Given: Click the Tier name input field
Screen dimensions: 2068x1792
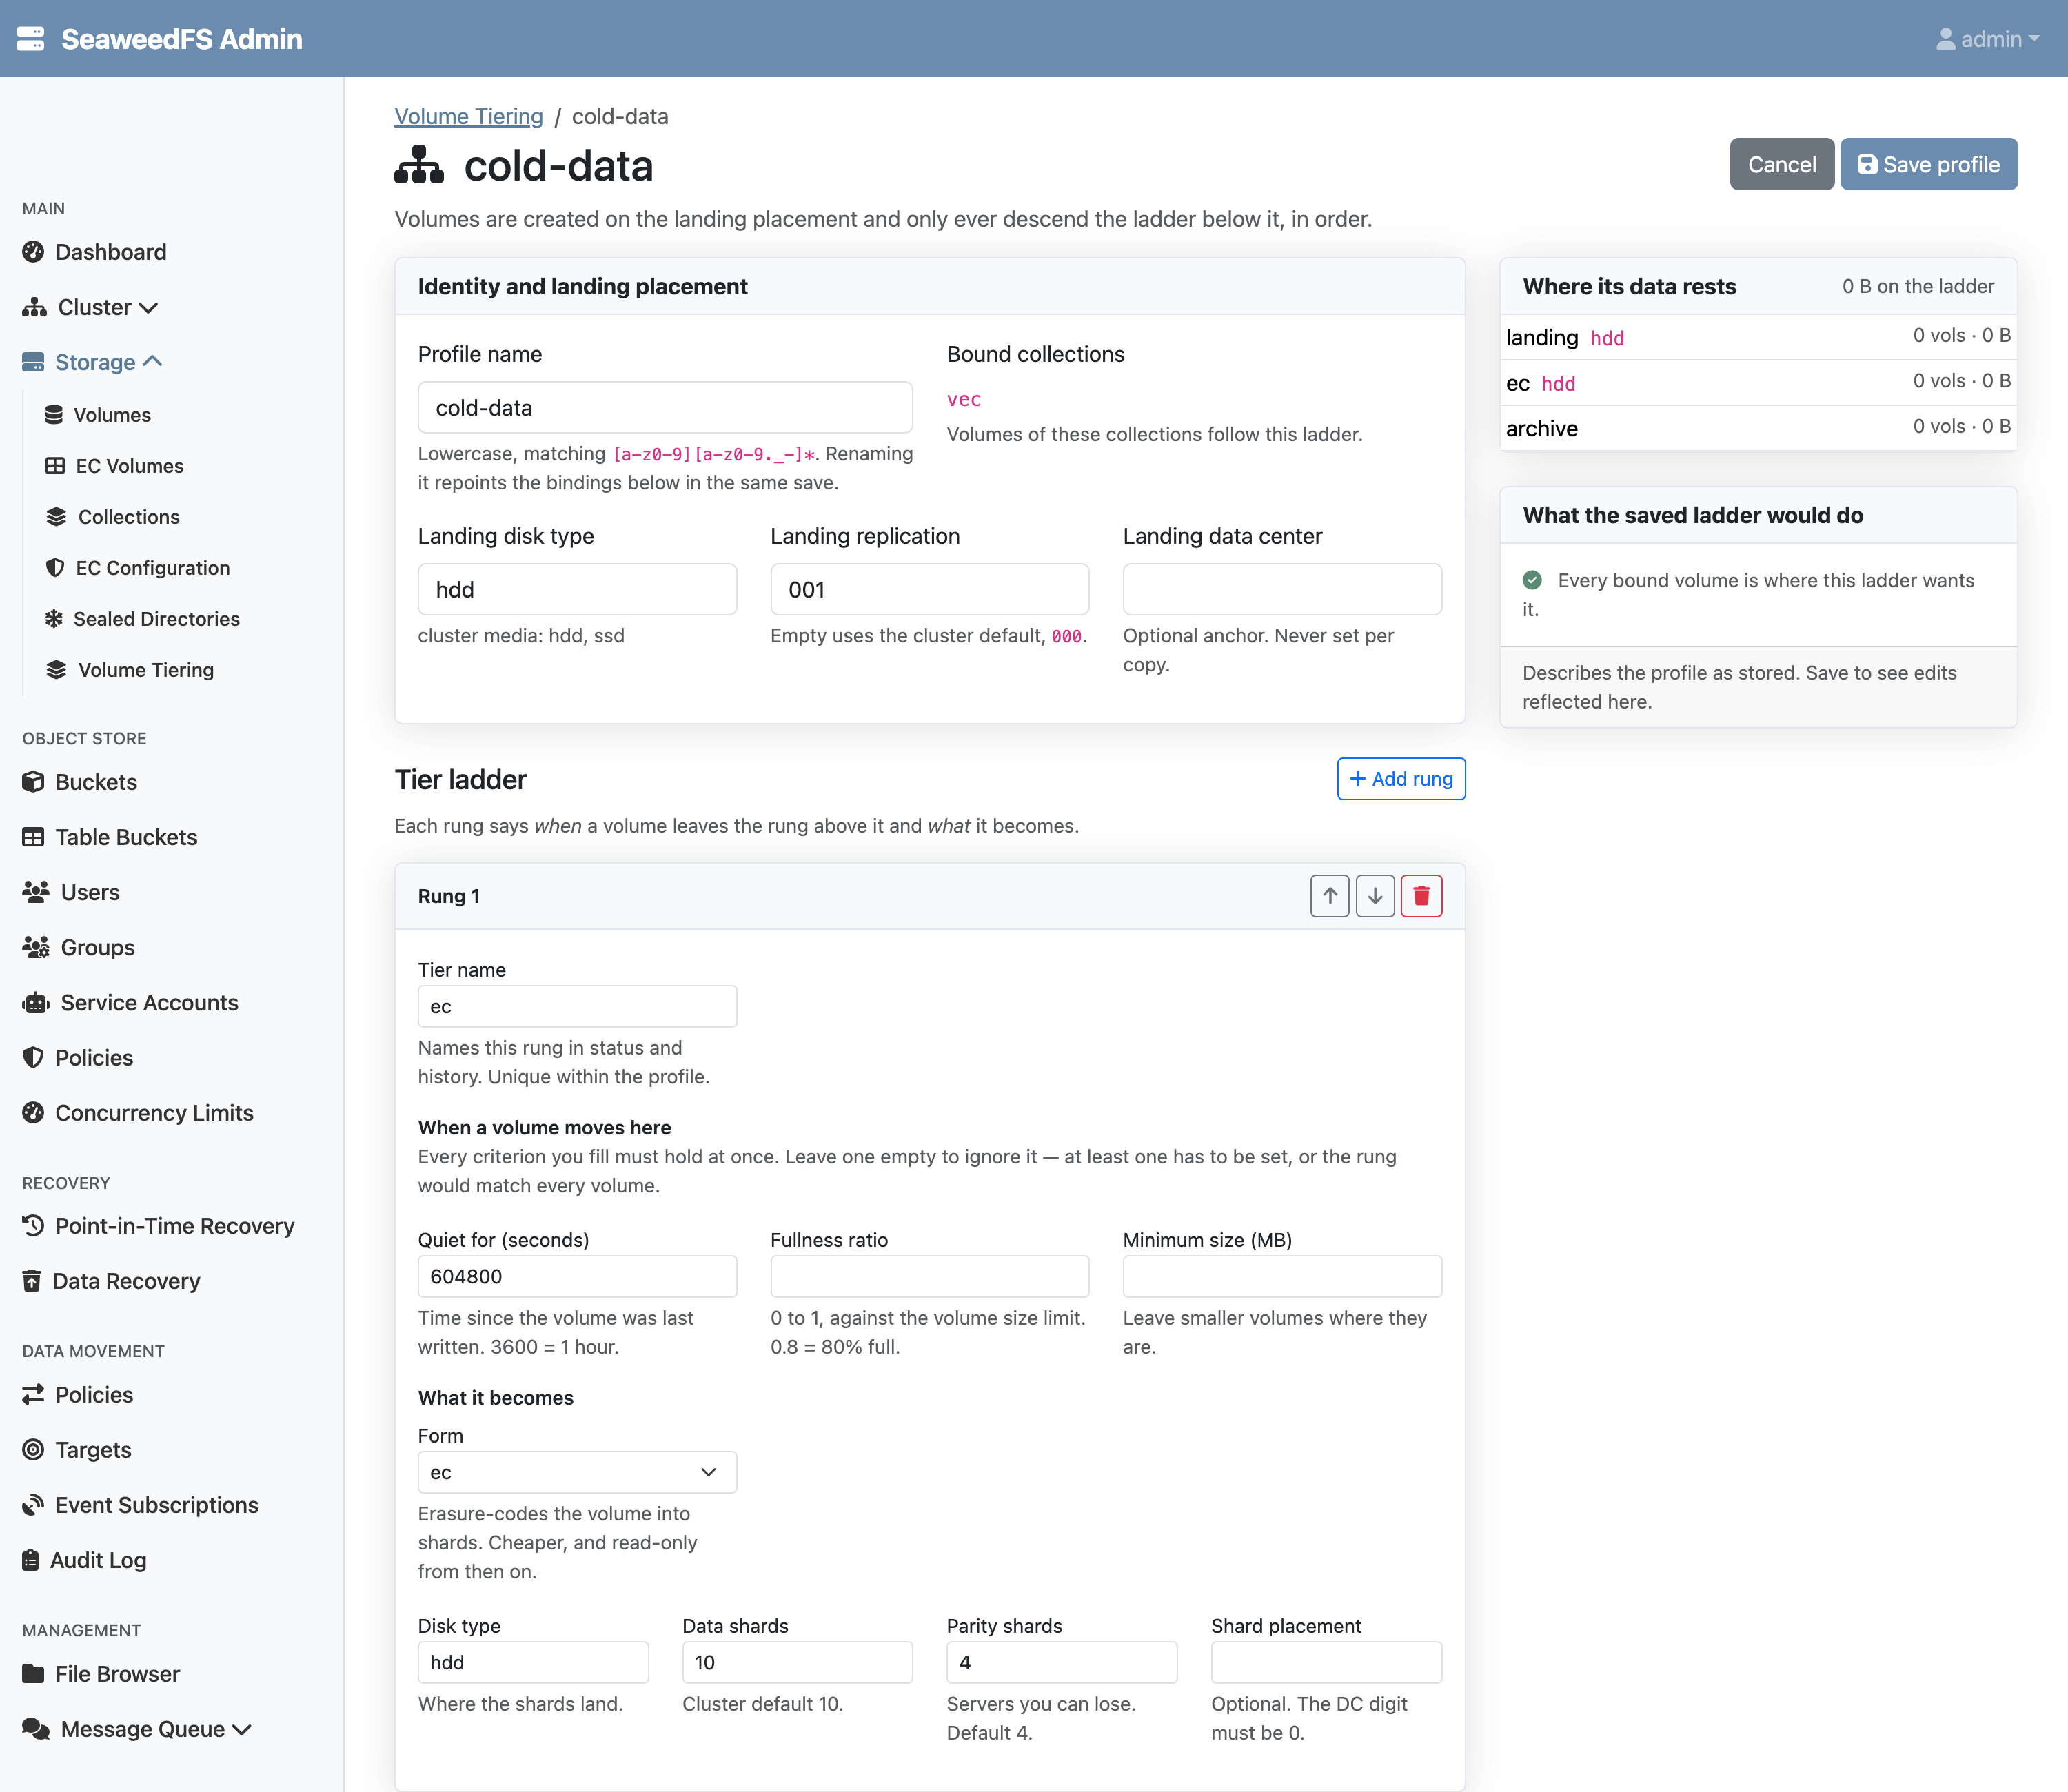Looking at the screenshot, I should [x=577, y=1007].
